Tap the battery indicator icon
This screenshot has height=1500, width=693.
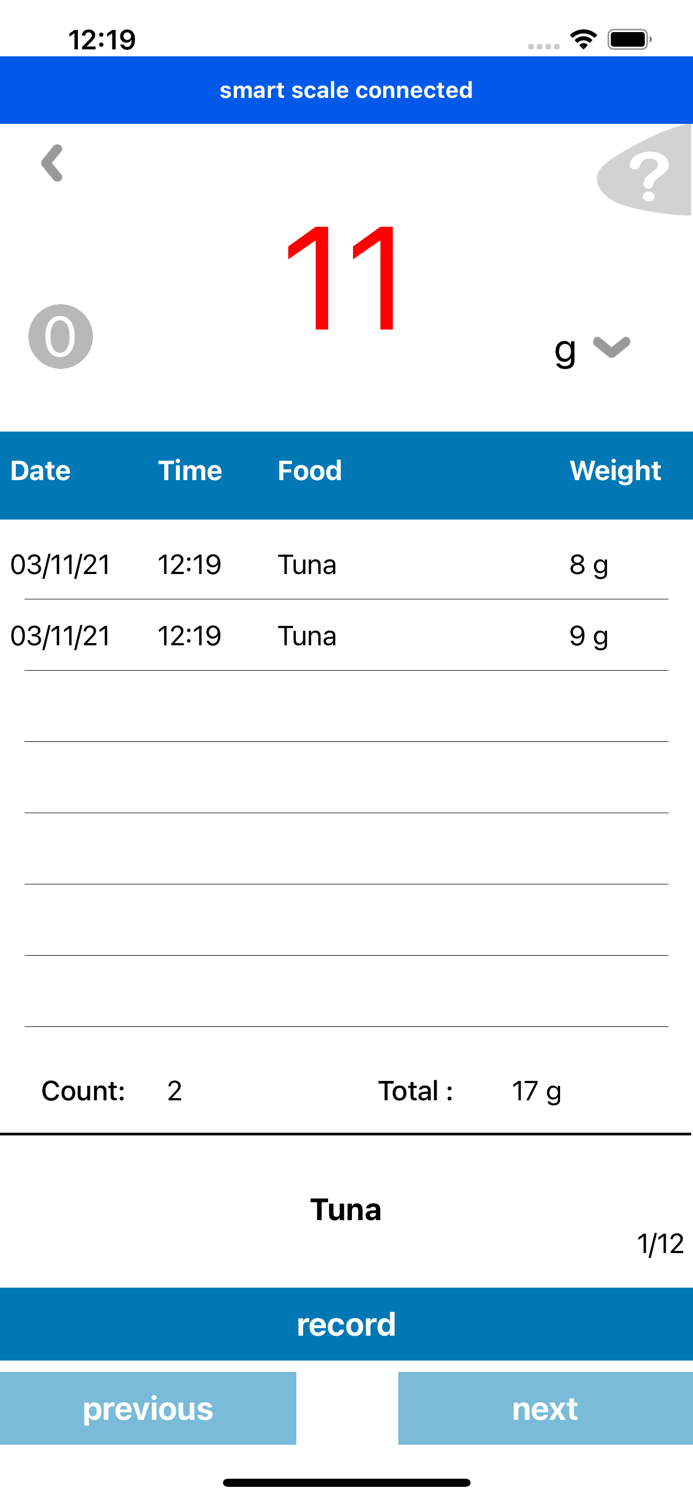630,39
